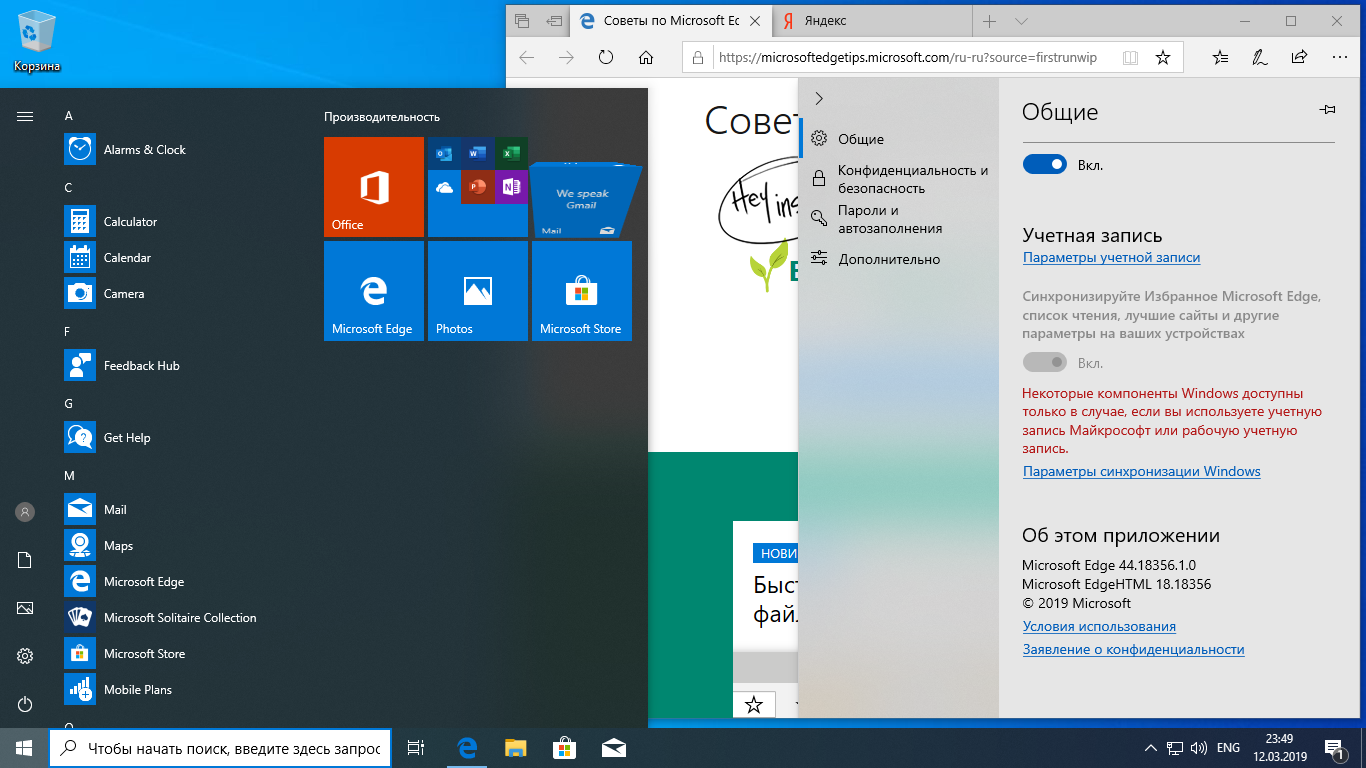Image resolution: width=1366 pixels, height=768 pixels.
Task: Open Заявление о конфиденциальности link
Action: (x=1133, y=649)
